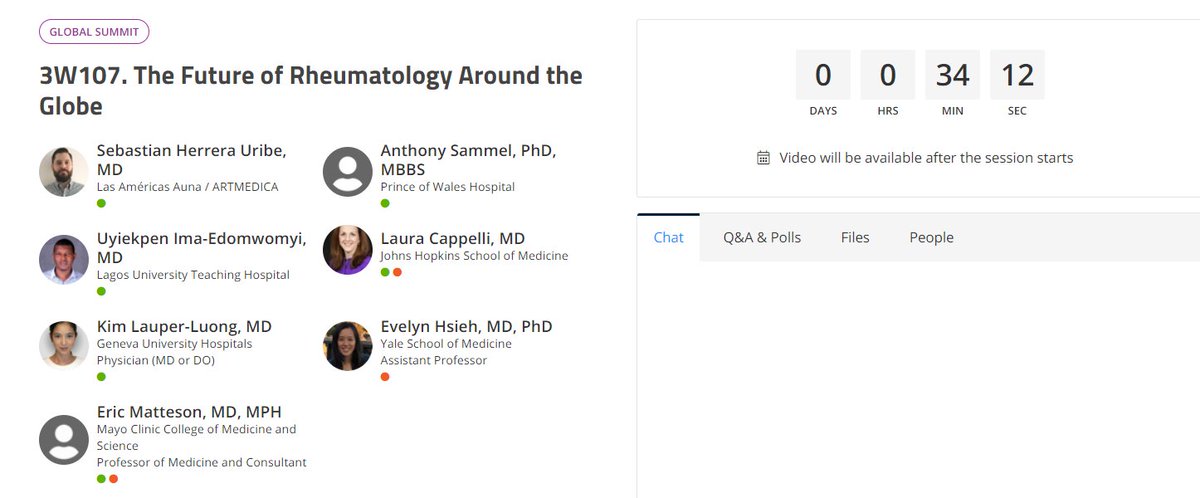Click the calendar icon beside video notice

click(x=763, y=158)
